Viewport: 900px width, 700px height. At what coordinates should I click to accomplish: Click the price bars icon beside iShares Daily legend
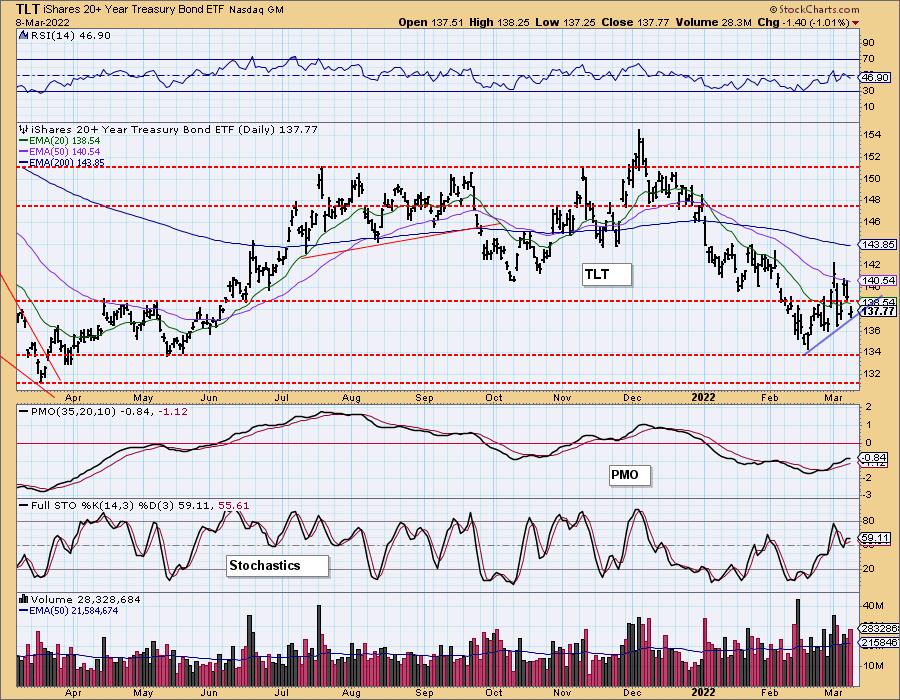coord(24,129)
